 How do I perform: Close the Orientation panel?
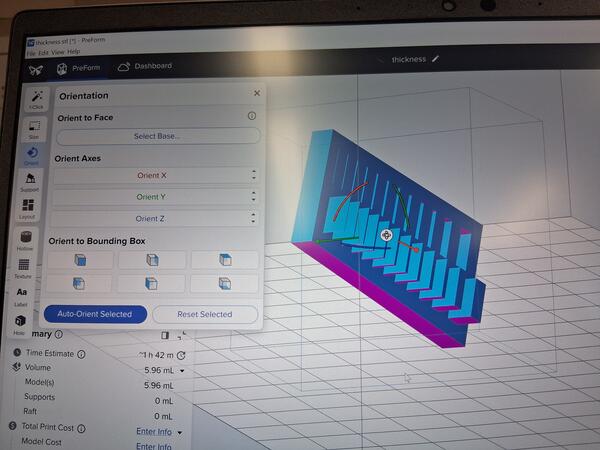257,93
